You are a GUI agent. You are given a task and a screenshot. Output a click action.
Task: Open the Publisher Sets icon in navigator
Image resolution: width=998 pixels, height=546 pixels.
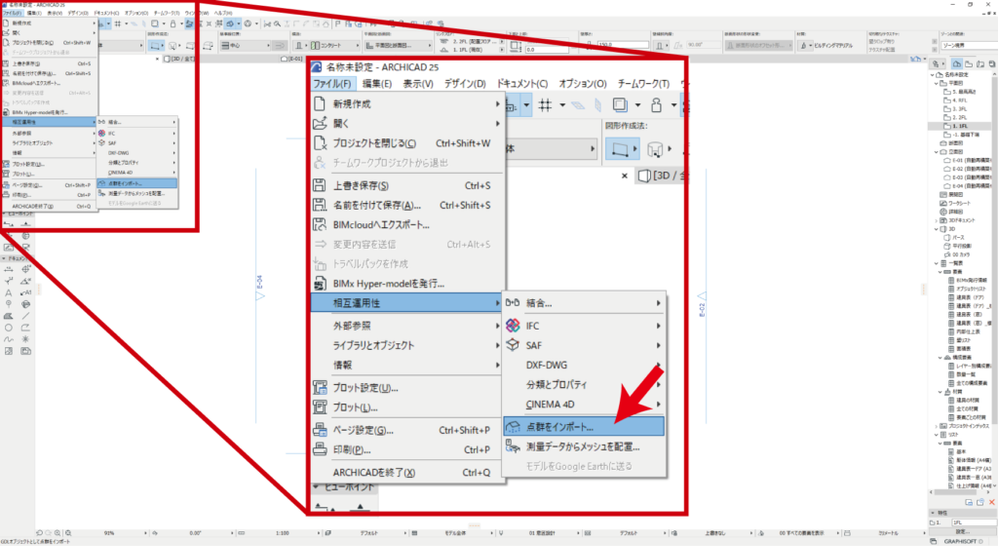[992, 64]
